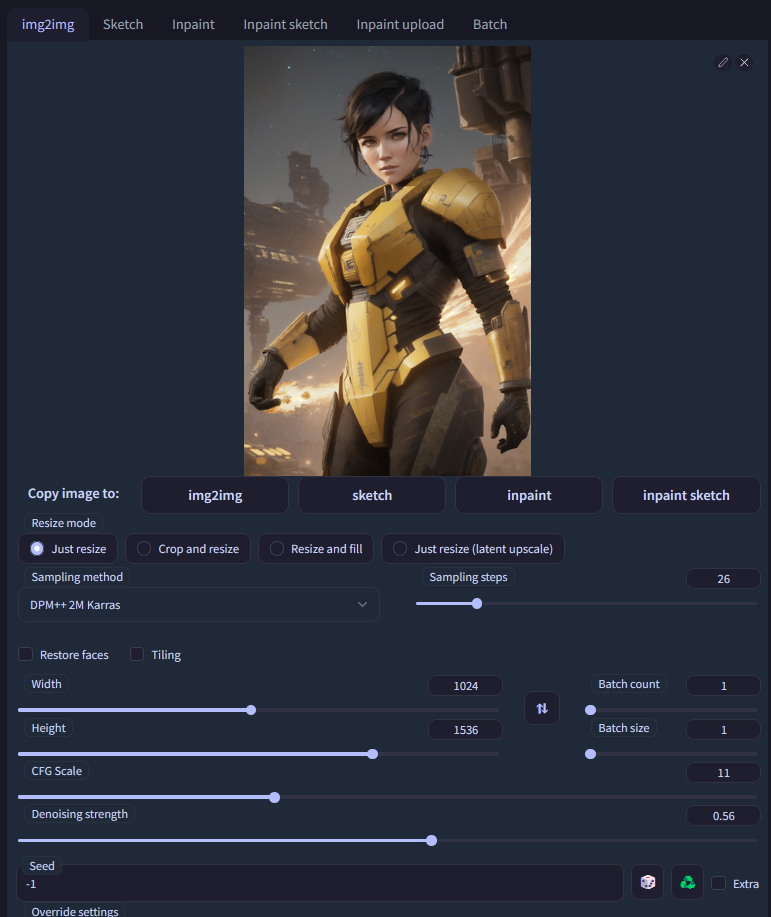Select the Batch tab
The image size is (771, 917).
(490, 25)
